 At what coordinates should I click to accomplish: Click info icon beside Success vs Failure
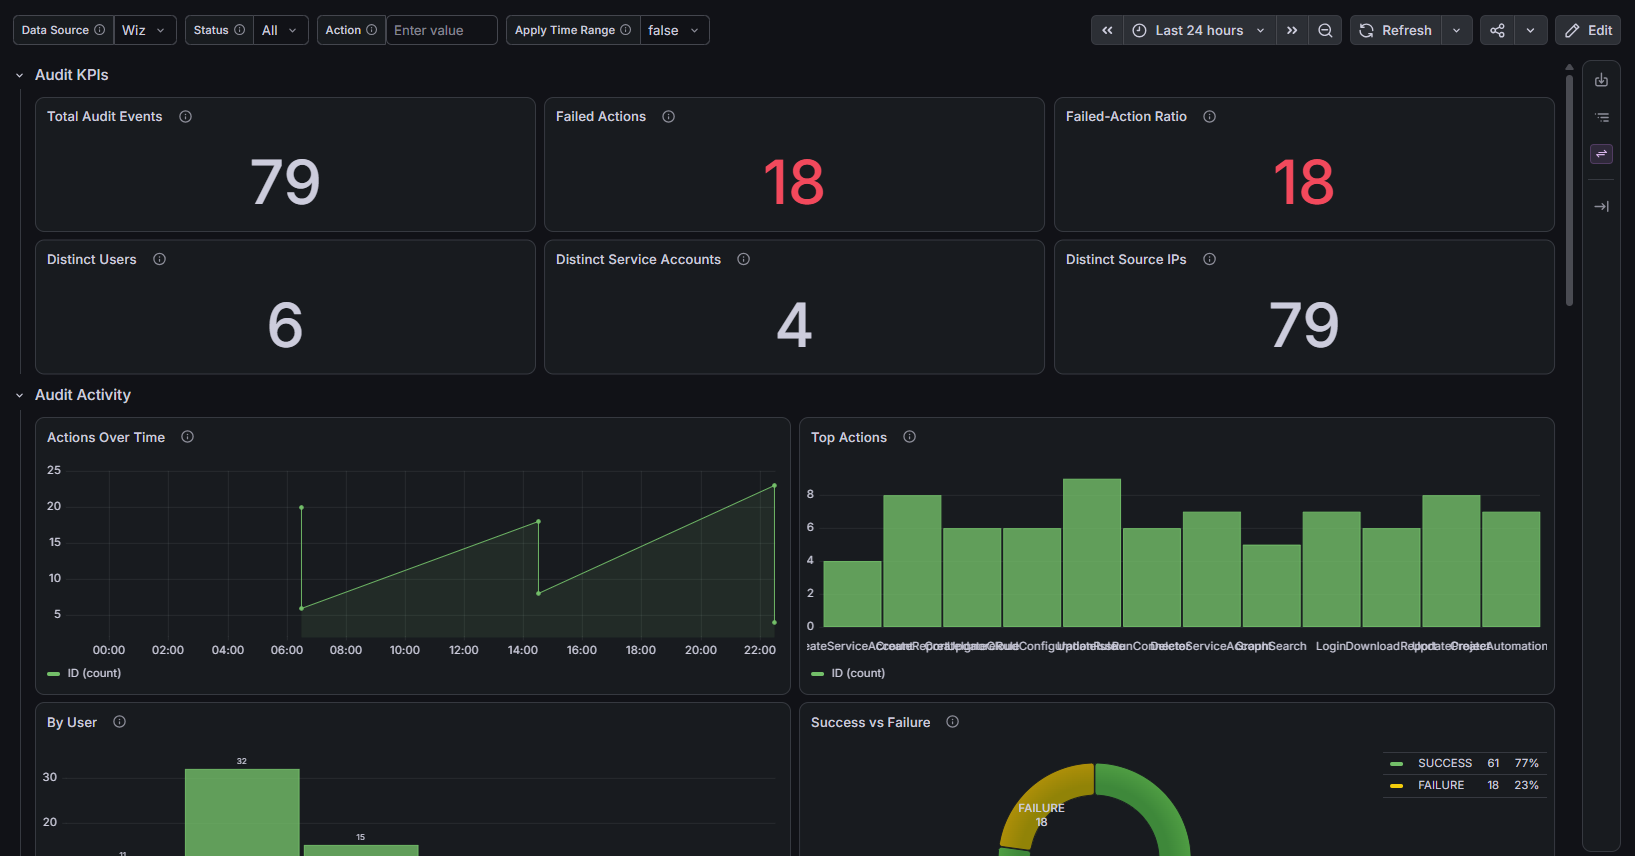point(952,722)
